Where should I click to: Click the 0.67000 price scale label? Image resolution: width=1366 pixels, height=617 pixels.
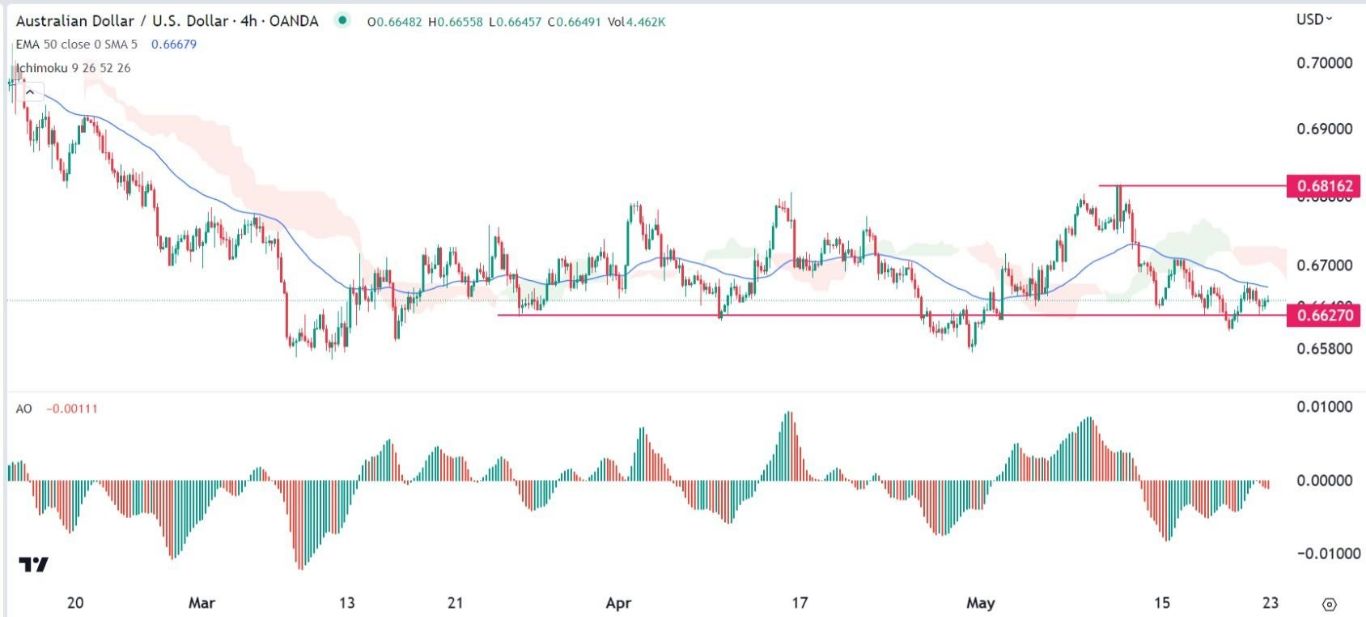click(1325, 265)
